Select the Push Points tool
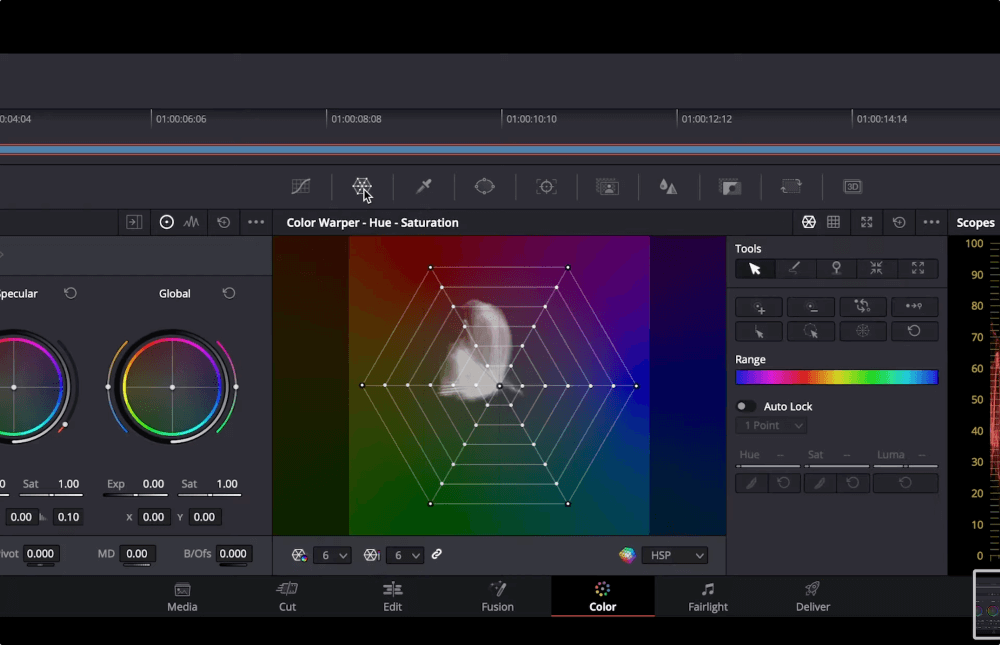 (x=918, y=269)
